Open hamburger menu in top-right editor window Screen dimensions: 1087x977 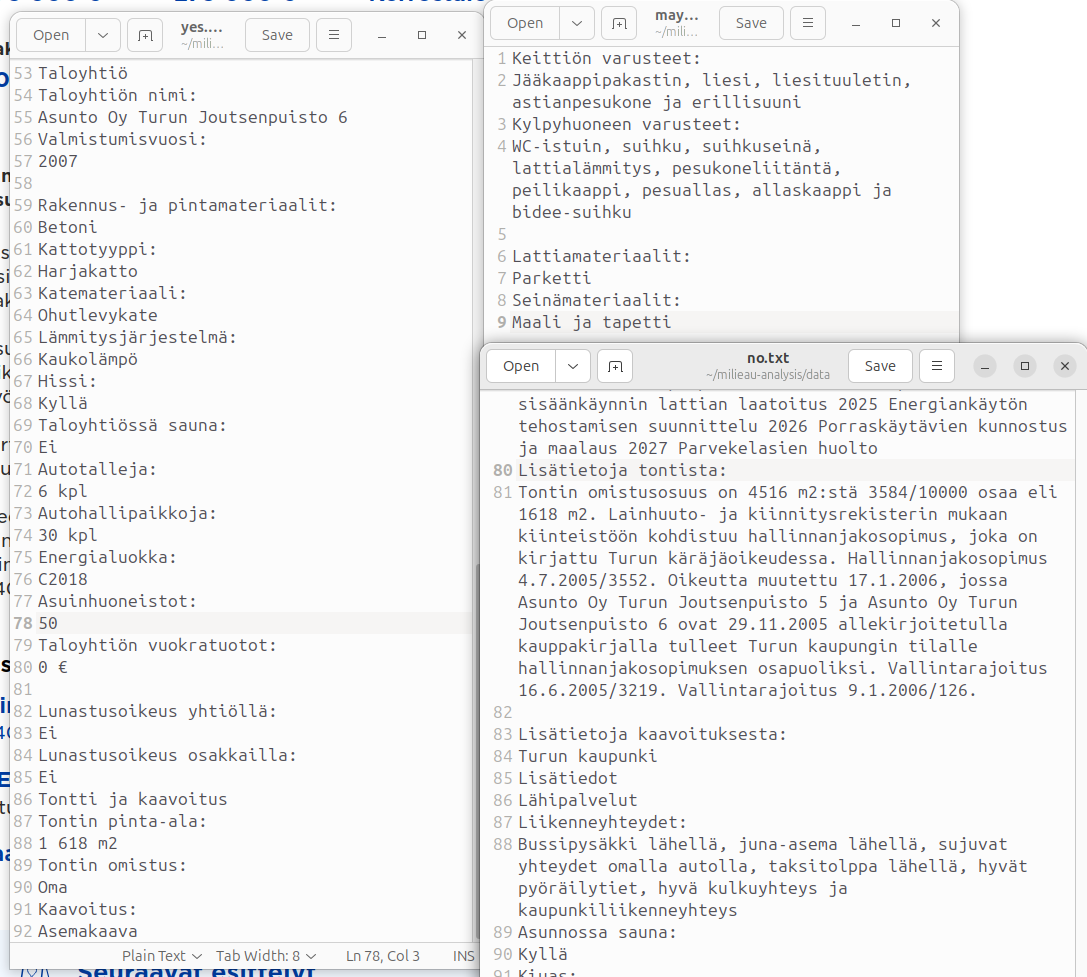pos(808,23)
